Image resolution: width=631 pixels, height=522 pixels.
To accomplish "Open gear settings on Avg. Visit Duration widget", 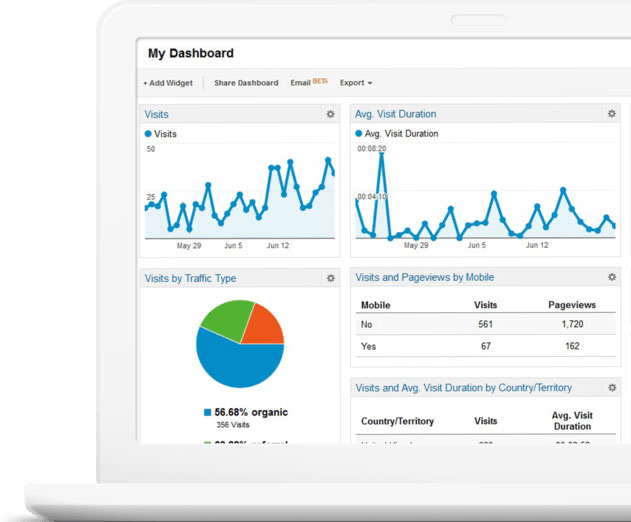I will coord(612,114).
